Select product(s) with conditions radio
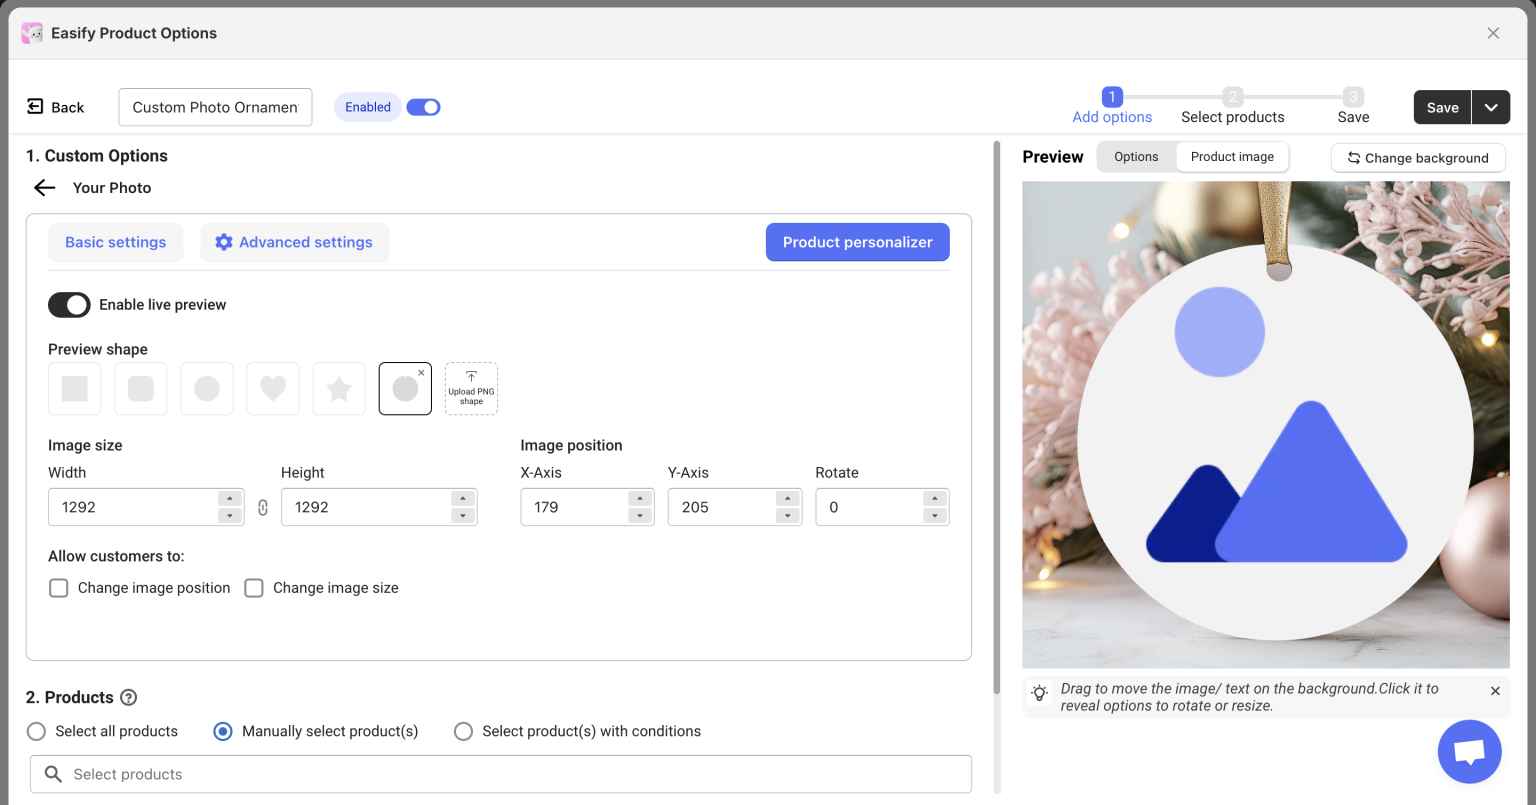This screenshot has width=1536, height=805. (463, 731)
